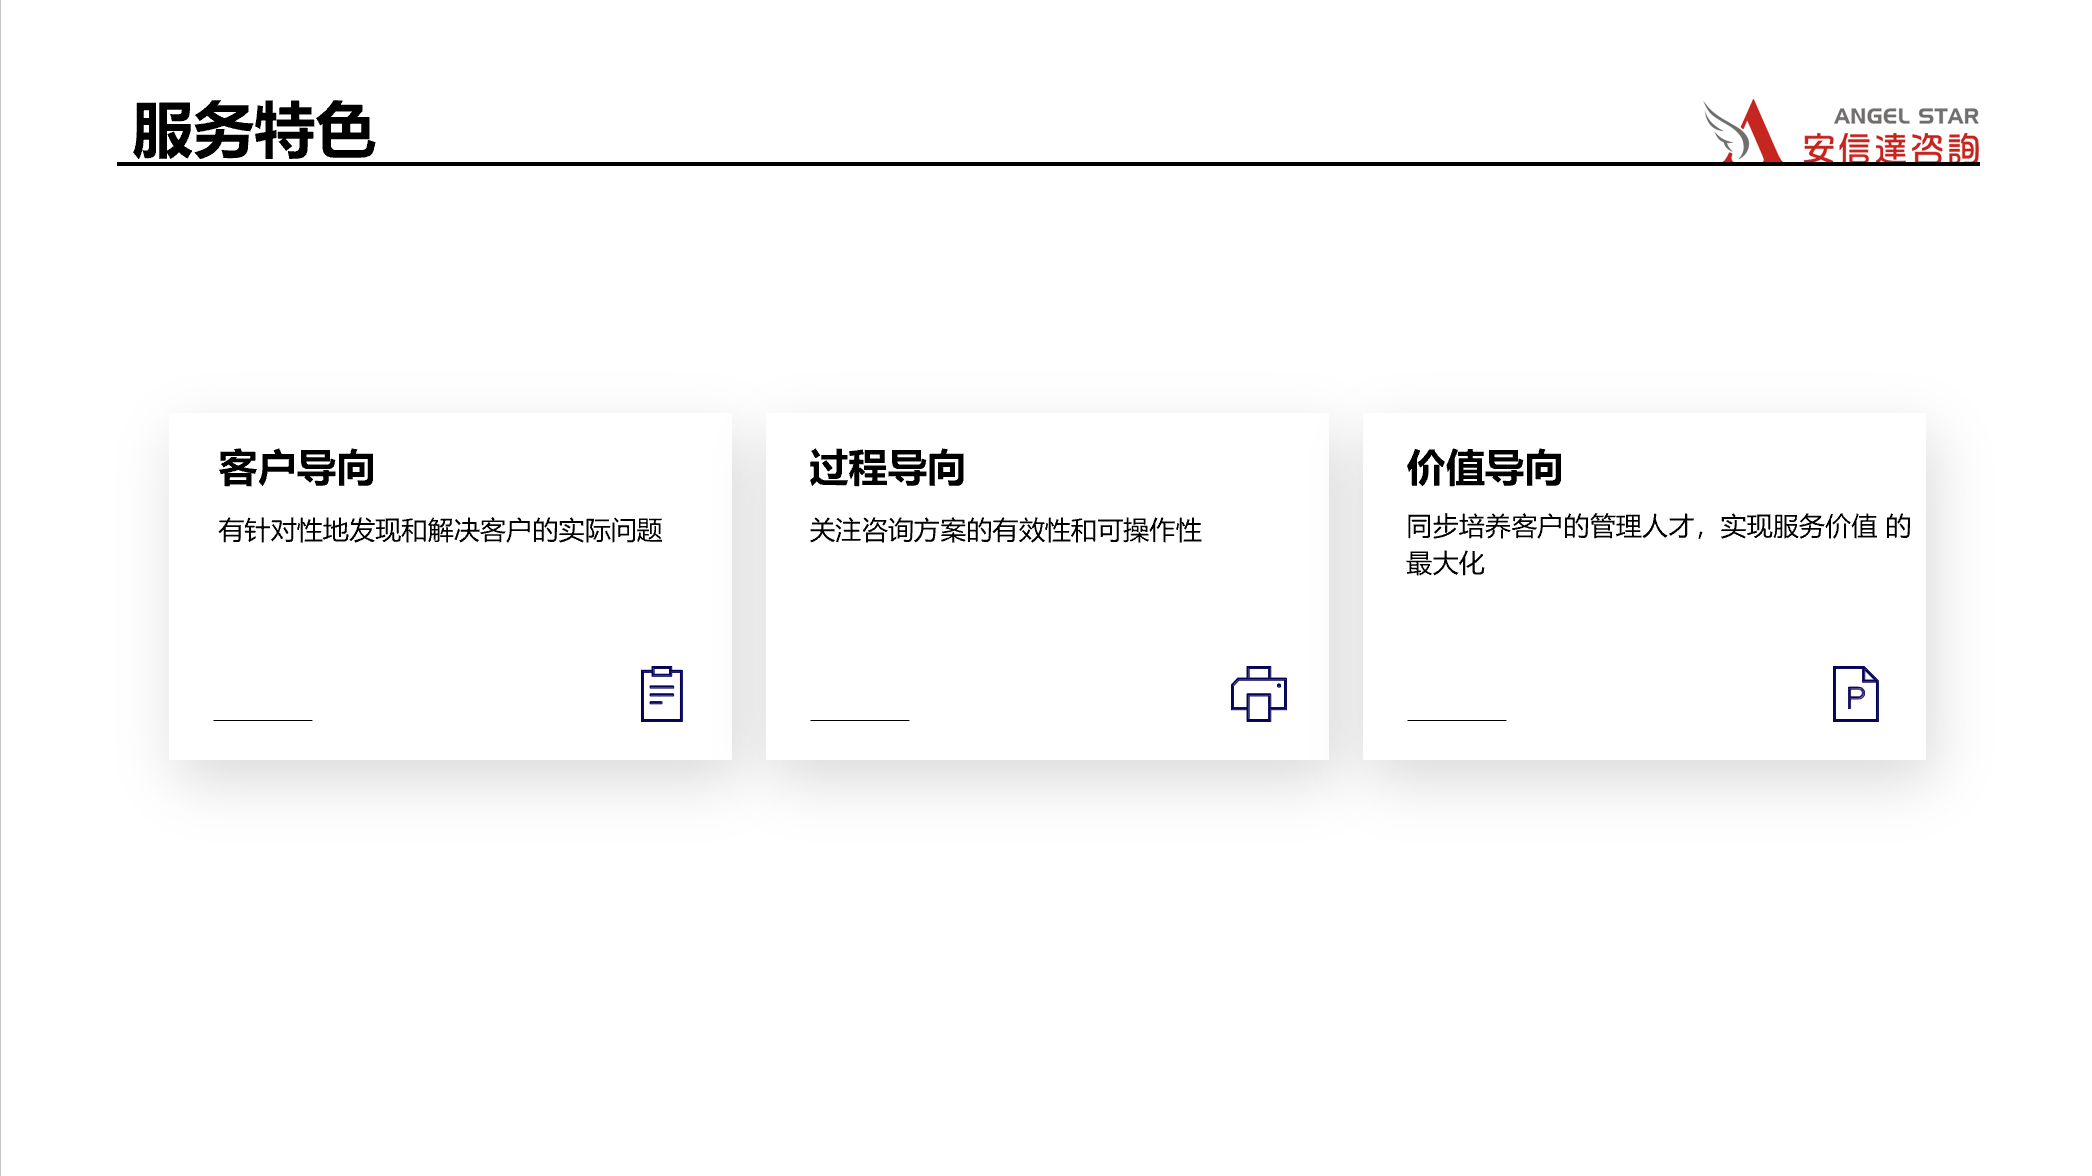
Task: Click the ANGEL STAR logo text
Action: [1906, 116]
